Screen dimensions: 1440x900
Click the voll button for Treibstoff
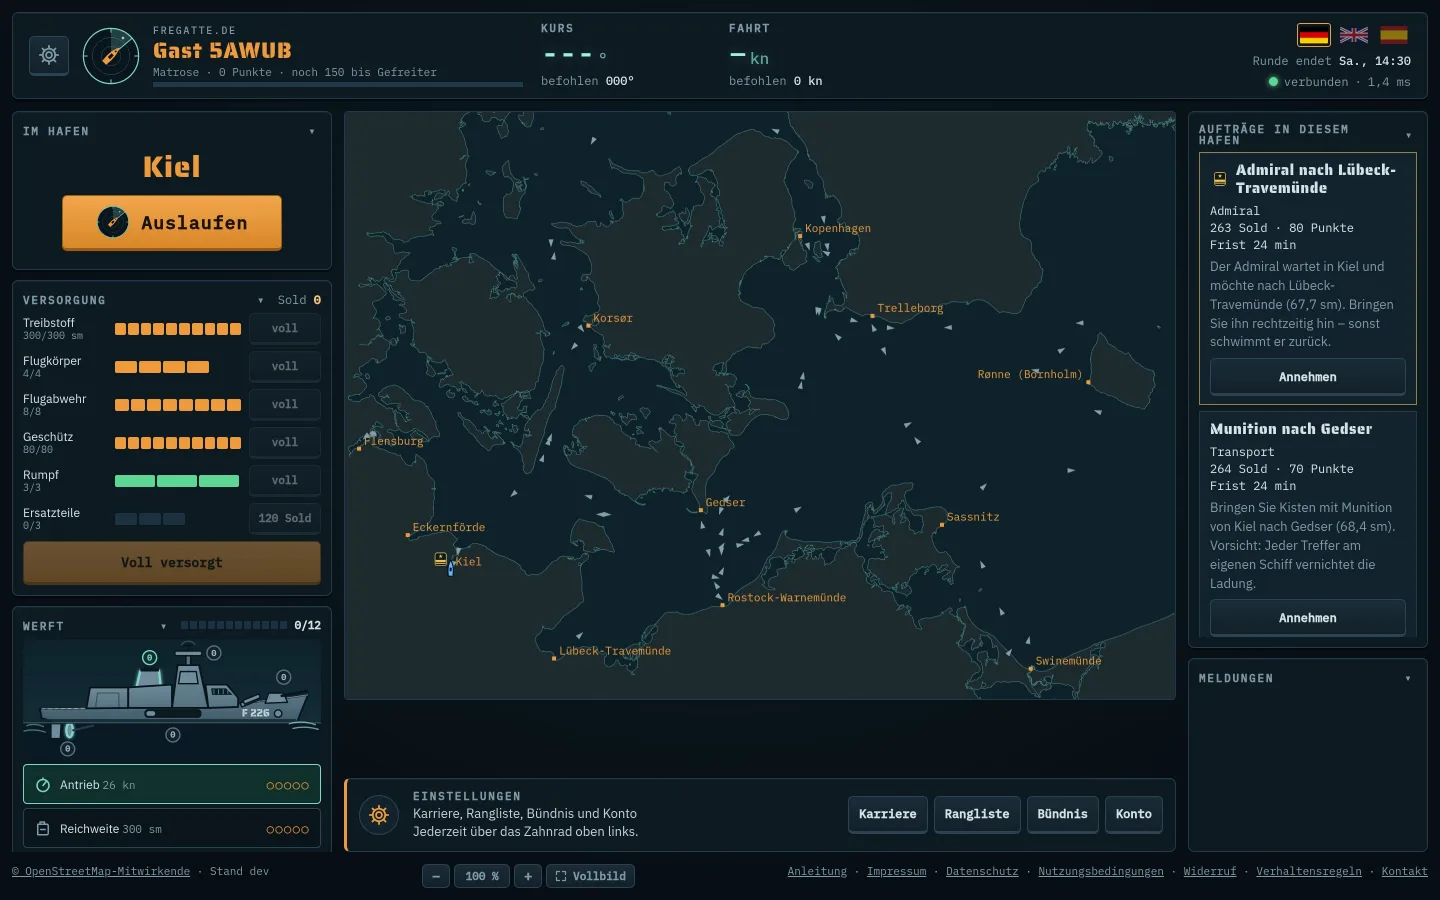point(285,328)
